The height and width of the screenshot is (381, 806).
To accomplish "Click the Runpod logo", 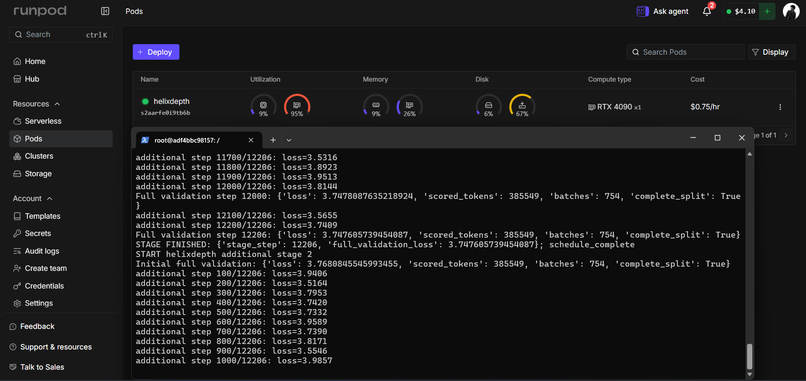I will tap(40, 11).
